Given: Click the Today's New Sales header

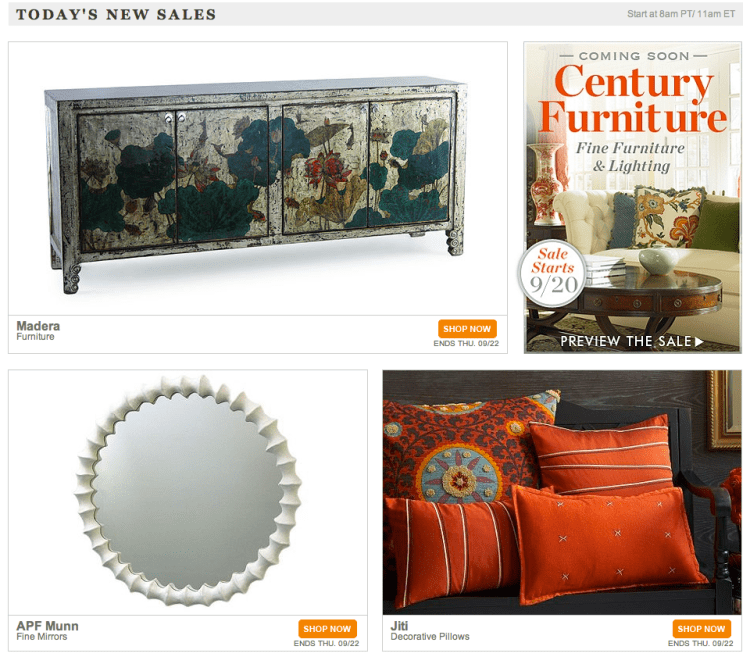Looking at the screenshot, I should (116, 14).
